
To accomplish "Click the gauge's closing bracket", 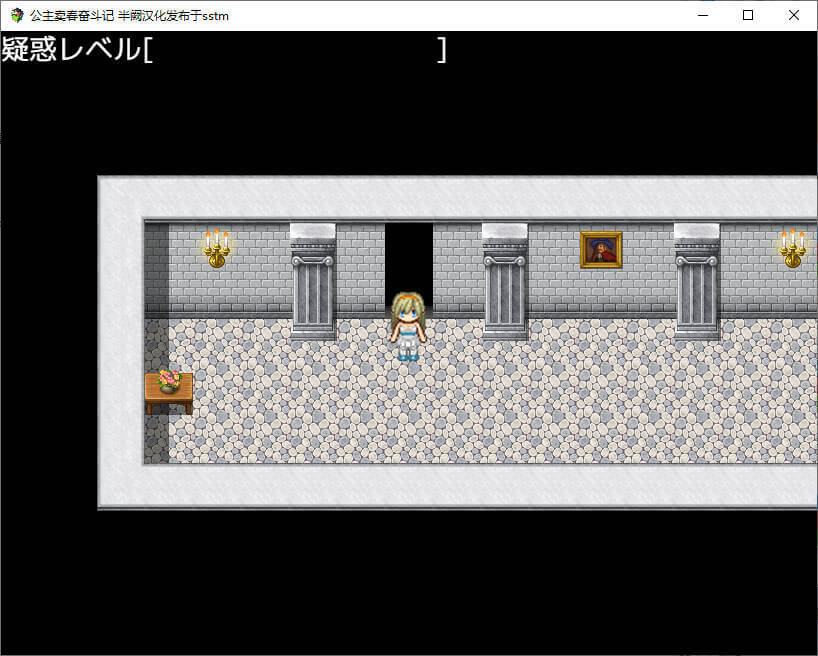I will pos(442,49).
